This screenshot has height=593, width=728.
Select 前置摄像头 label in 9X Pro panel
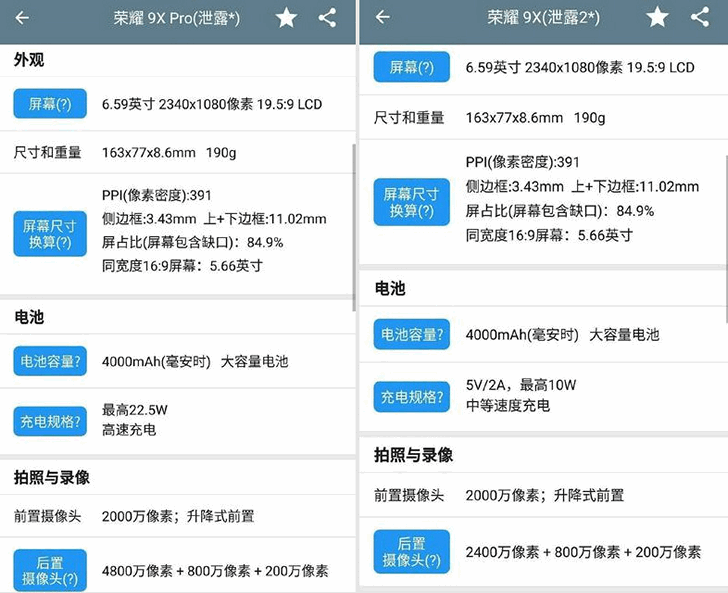coord(47,516)
